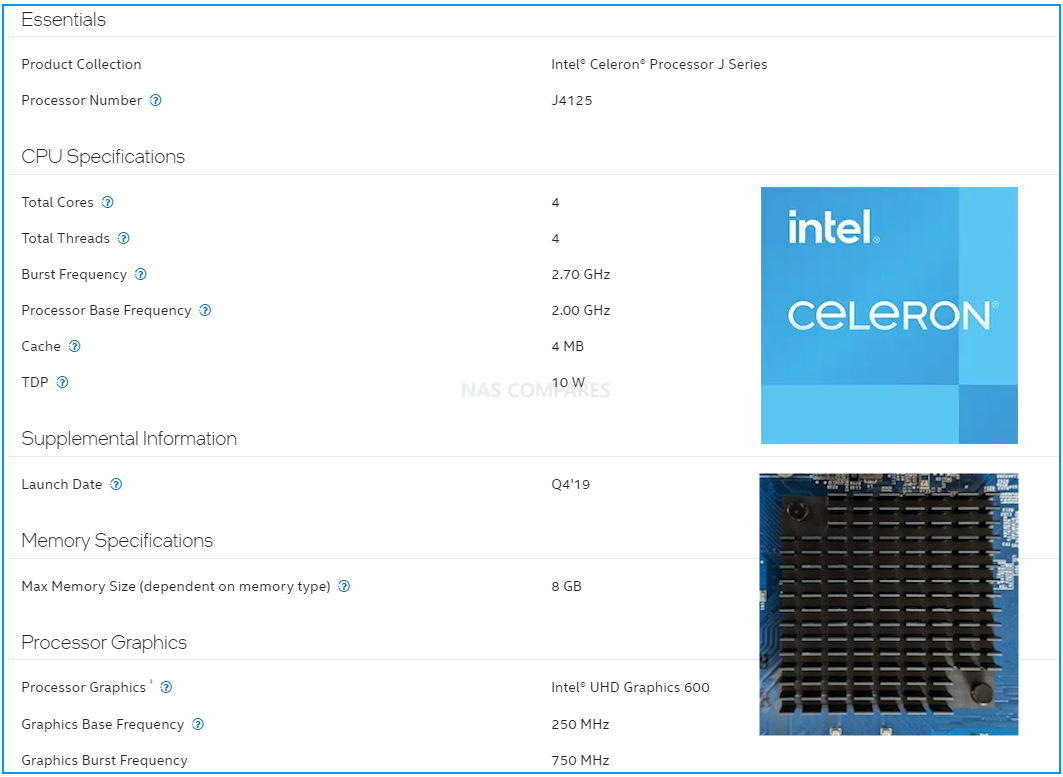Click the Processor Number label
The width and height of the screenshot is (1063, 777).
pos(81,100)
